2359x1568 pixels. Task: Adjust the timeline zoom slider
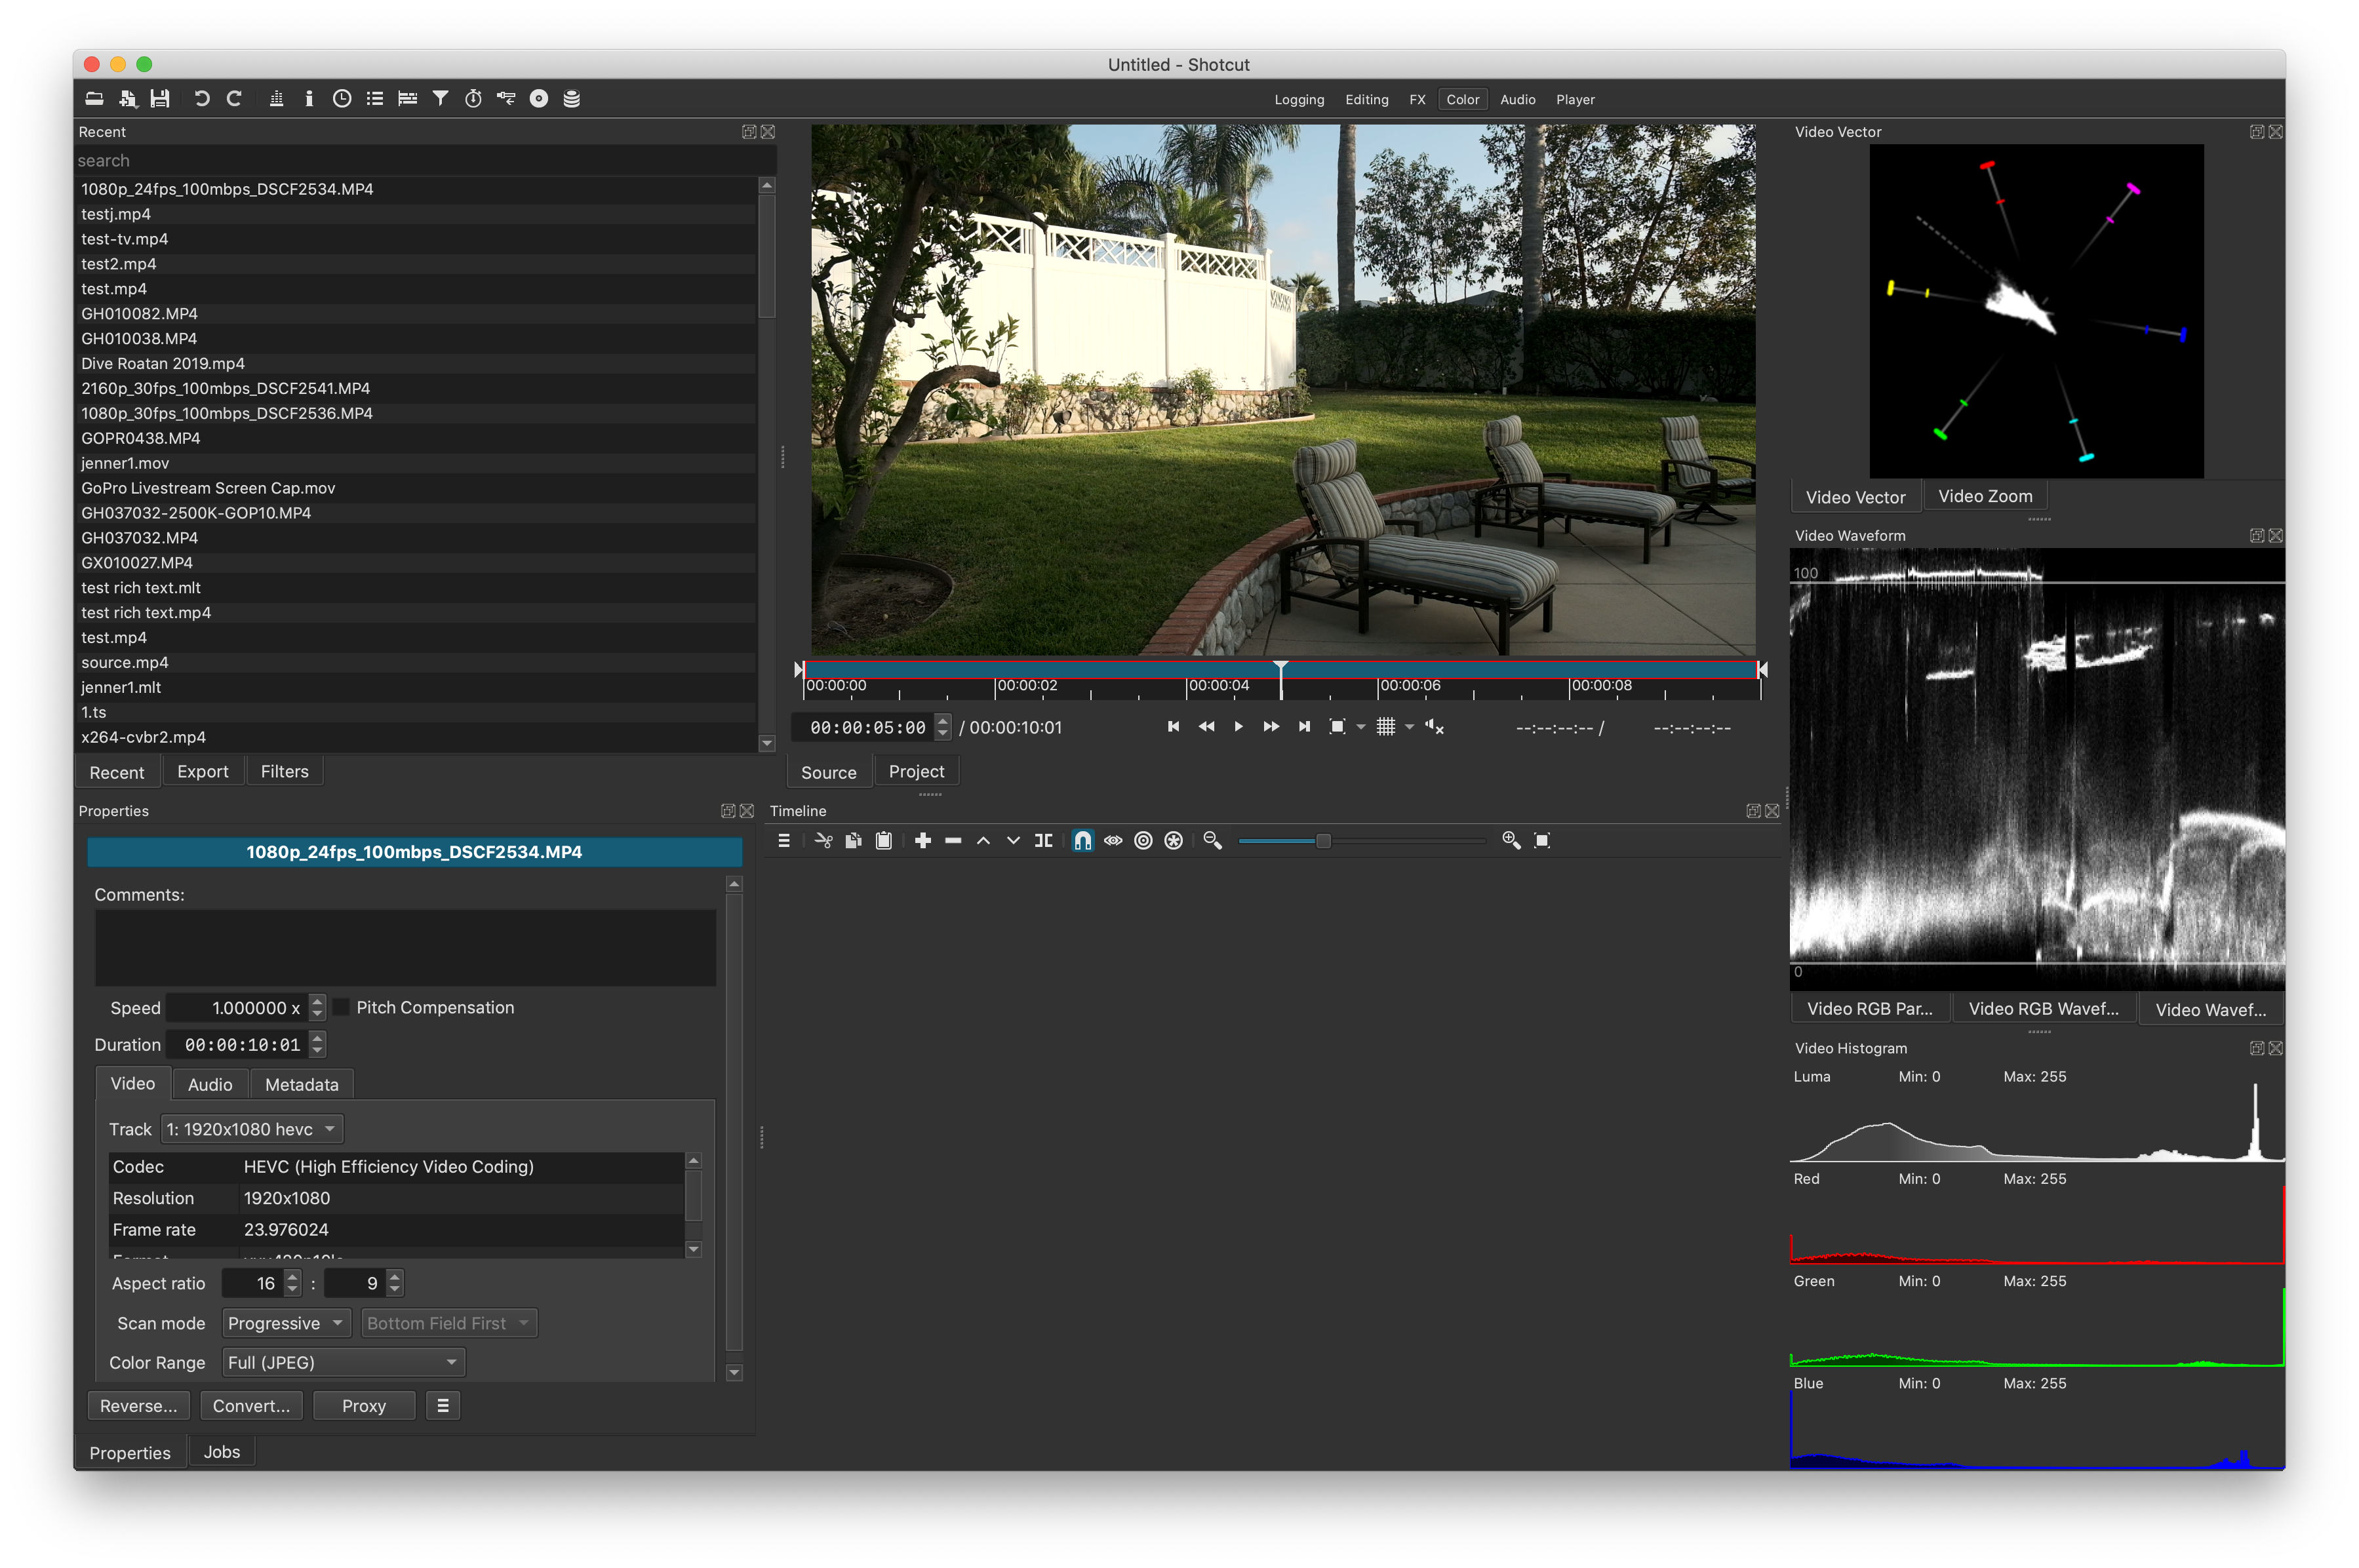(x=1325, y=841)
